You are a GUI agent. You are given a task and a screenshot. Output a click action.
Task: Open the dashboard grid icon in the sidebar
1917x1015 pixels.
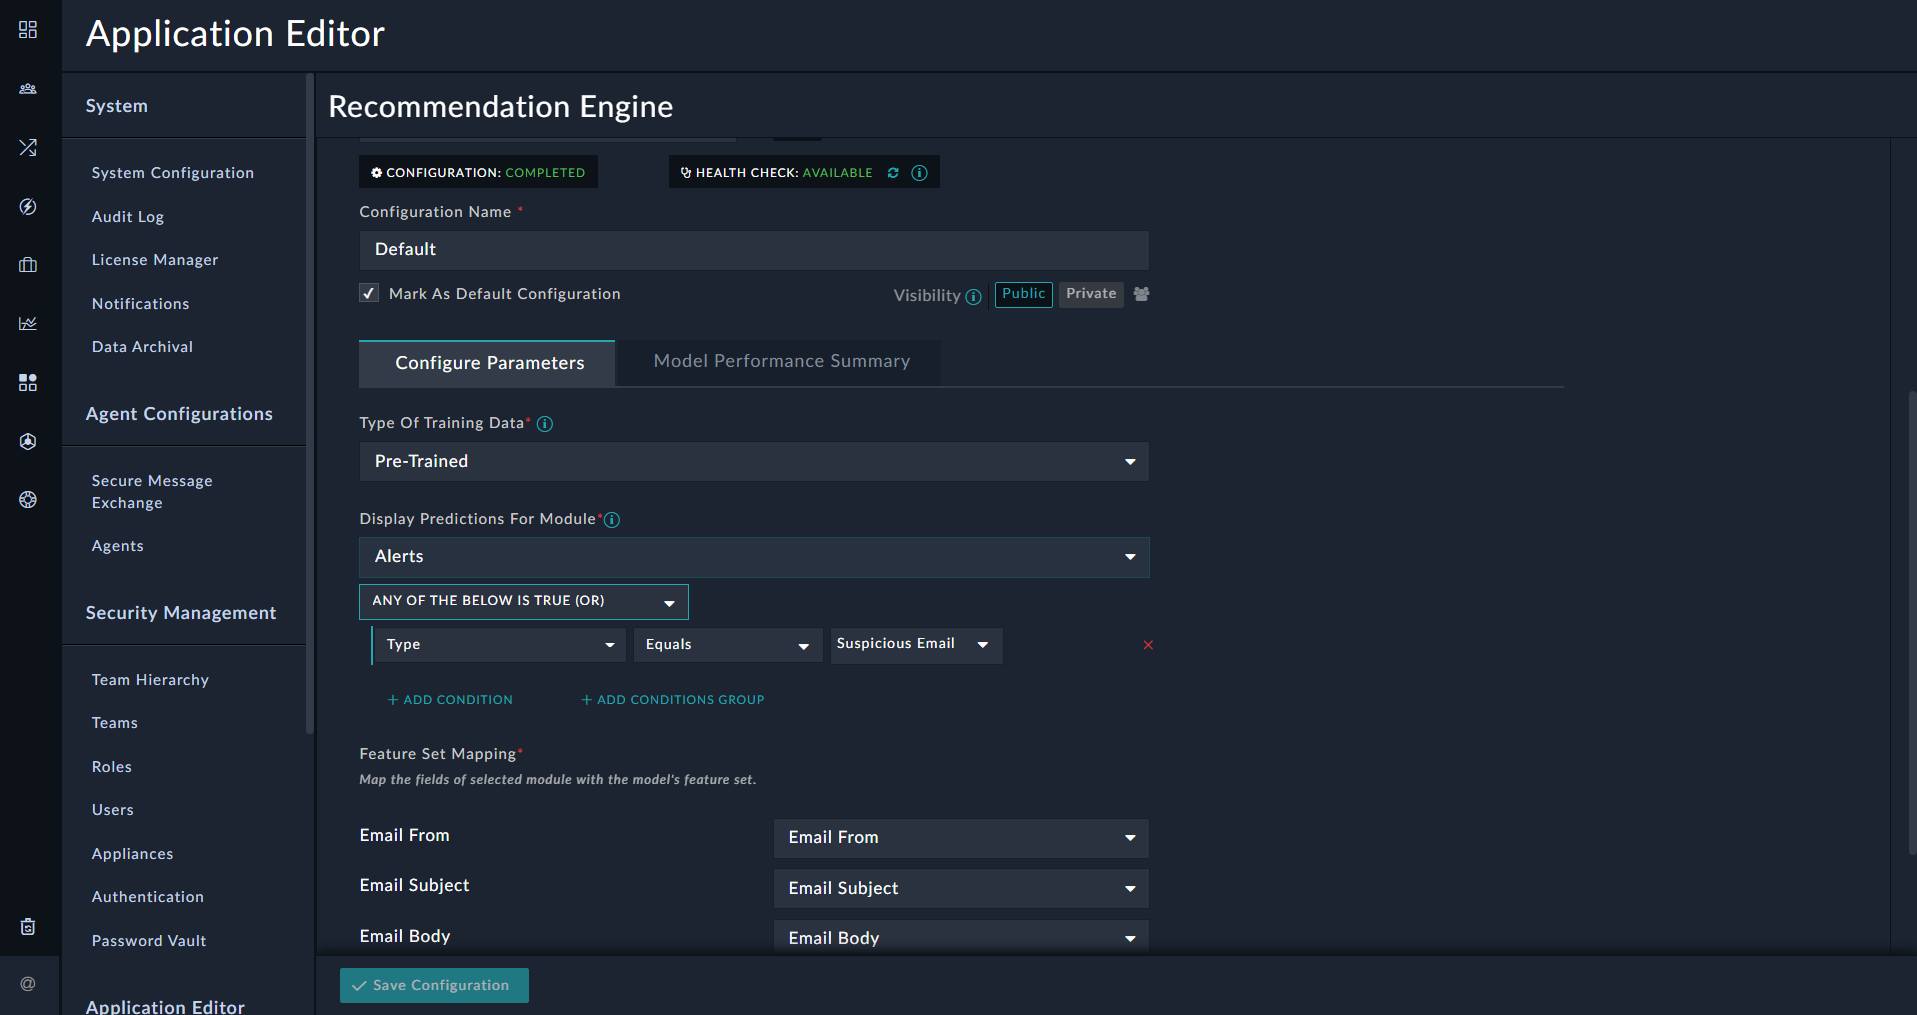tap(27, 30)
